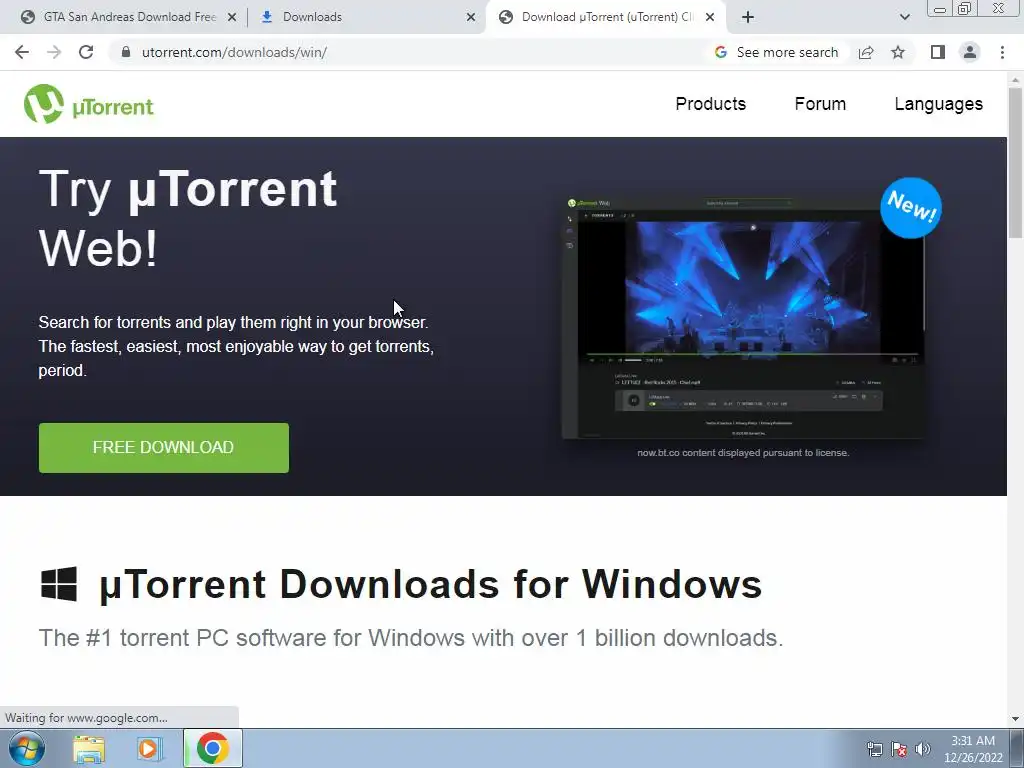Close the GTA San Andreas tab
Screen dimensions: 1024x768
(x=232, y=17)
